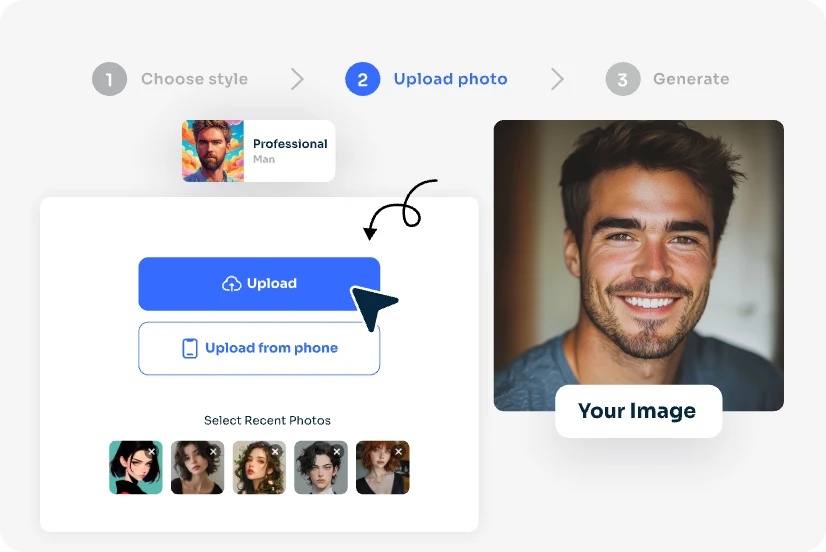Select the Professional Man style card
This screenshot has width=826, height=552.
(258, 151)
